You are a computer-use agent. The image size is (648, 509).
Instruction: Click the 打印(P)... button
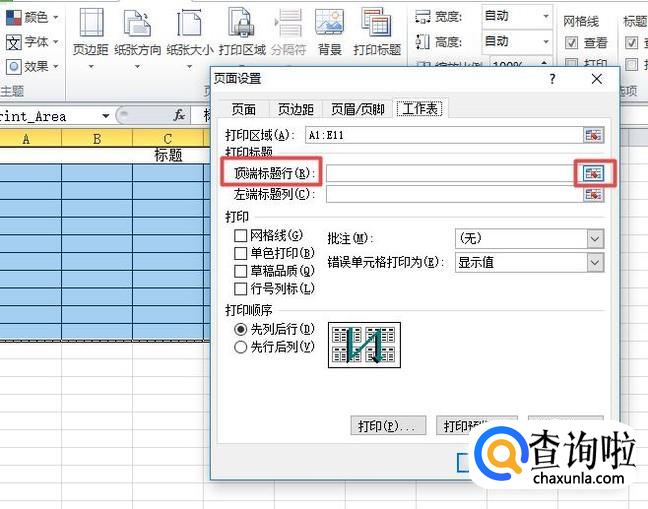pyautogui.click(x=390, y=426)
